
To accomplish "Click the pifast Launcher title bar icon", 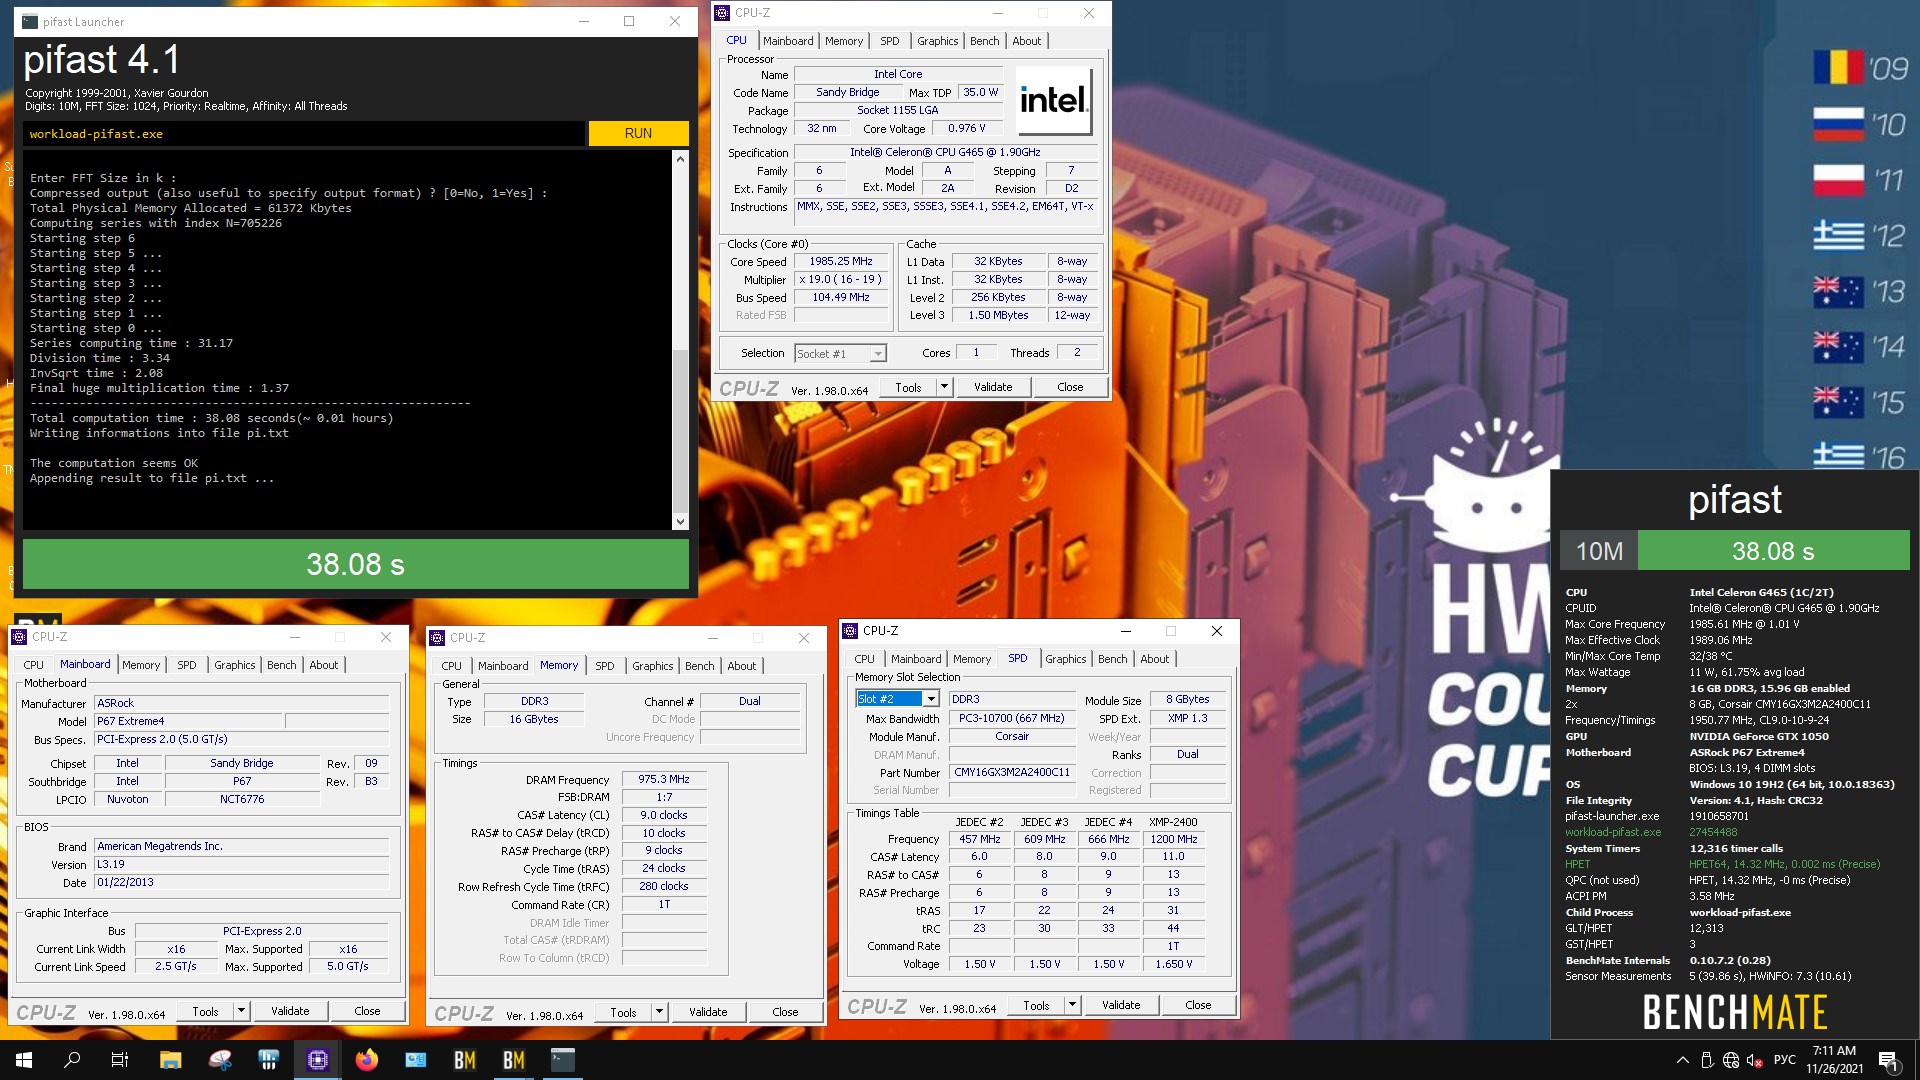I will click(30, 21).
